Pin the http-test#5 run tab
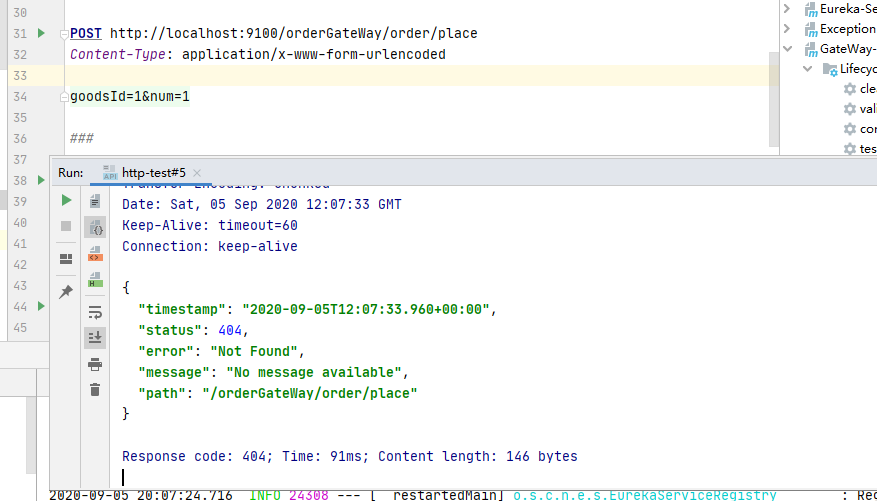 [66, 291]
